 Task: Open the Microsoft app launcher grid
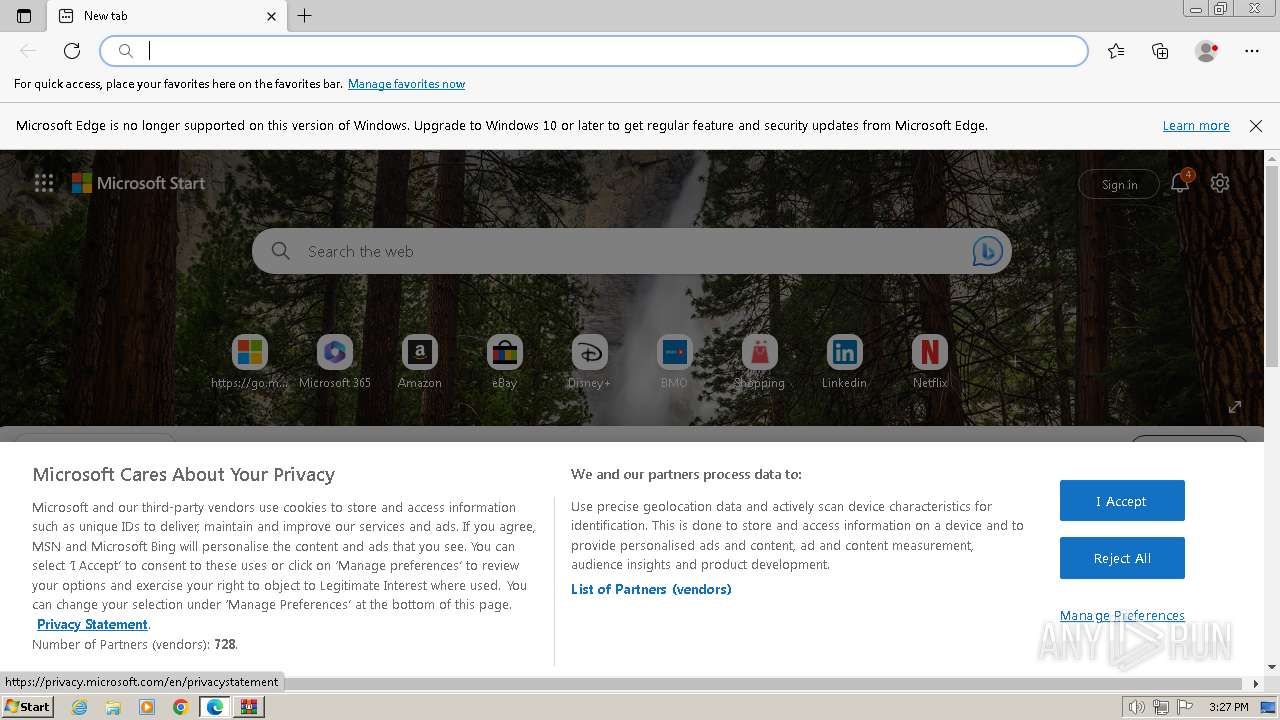pyautogui.click(x=44, y=183)
